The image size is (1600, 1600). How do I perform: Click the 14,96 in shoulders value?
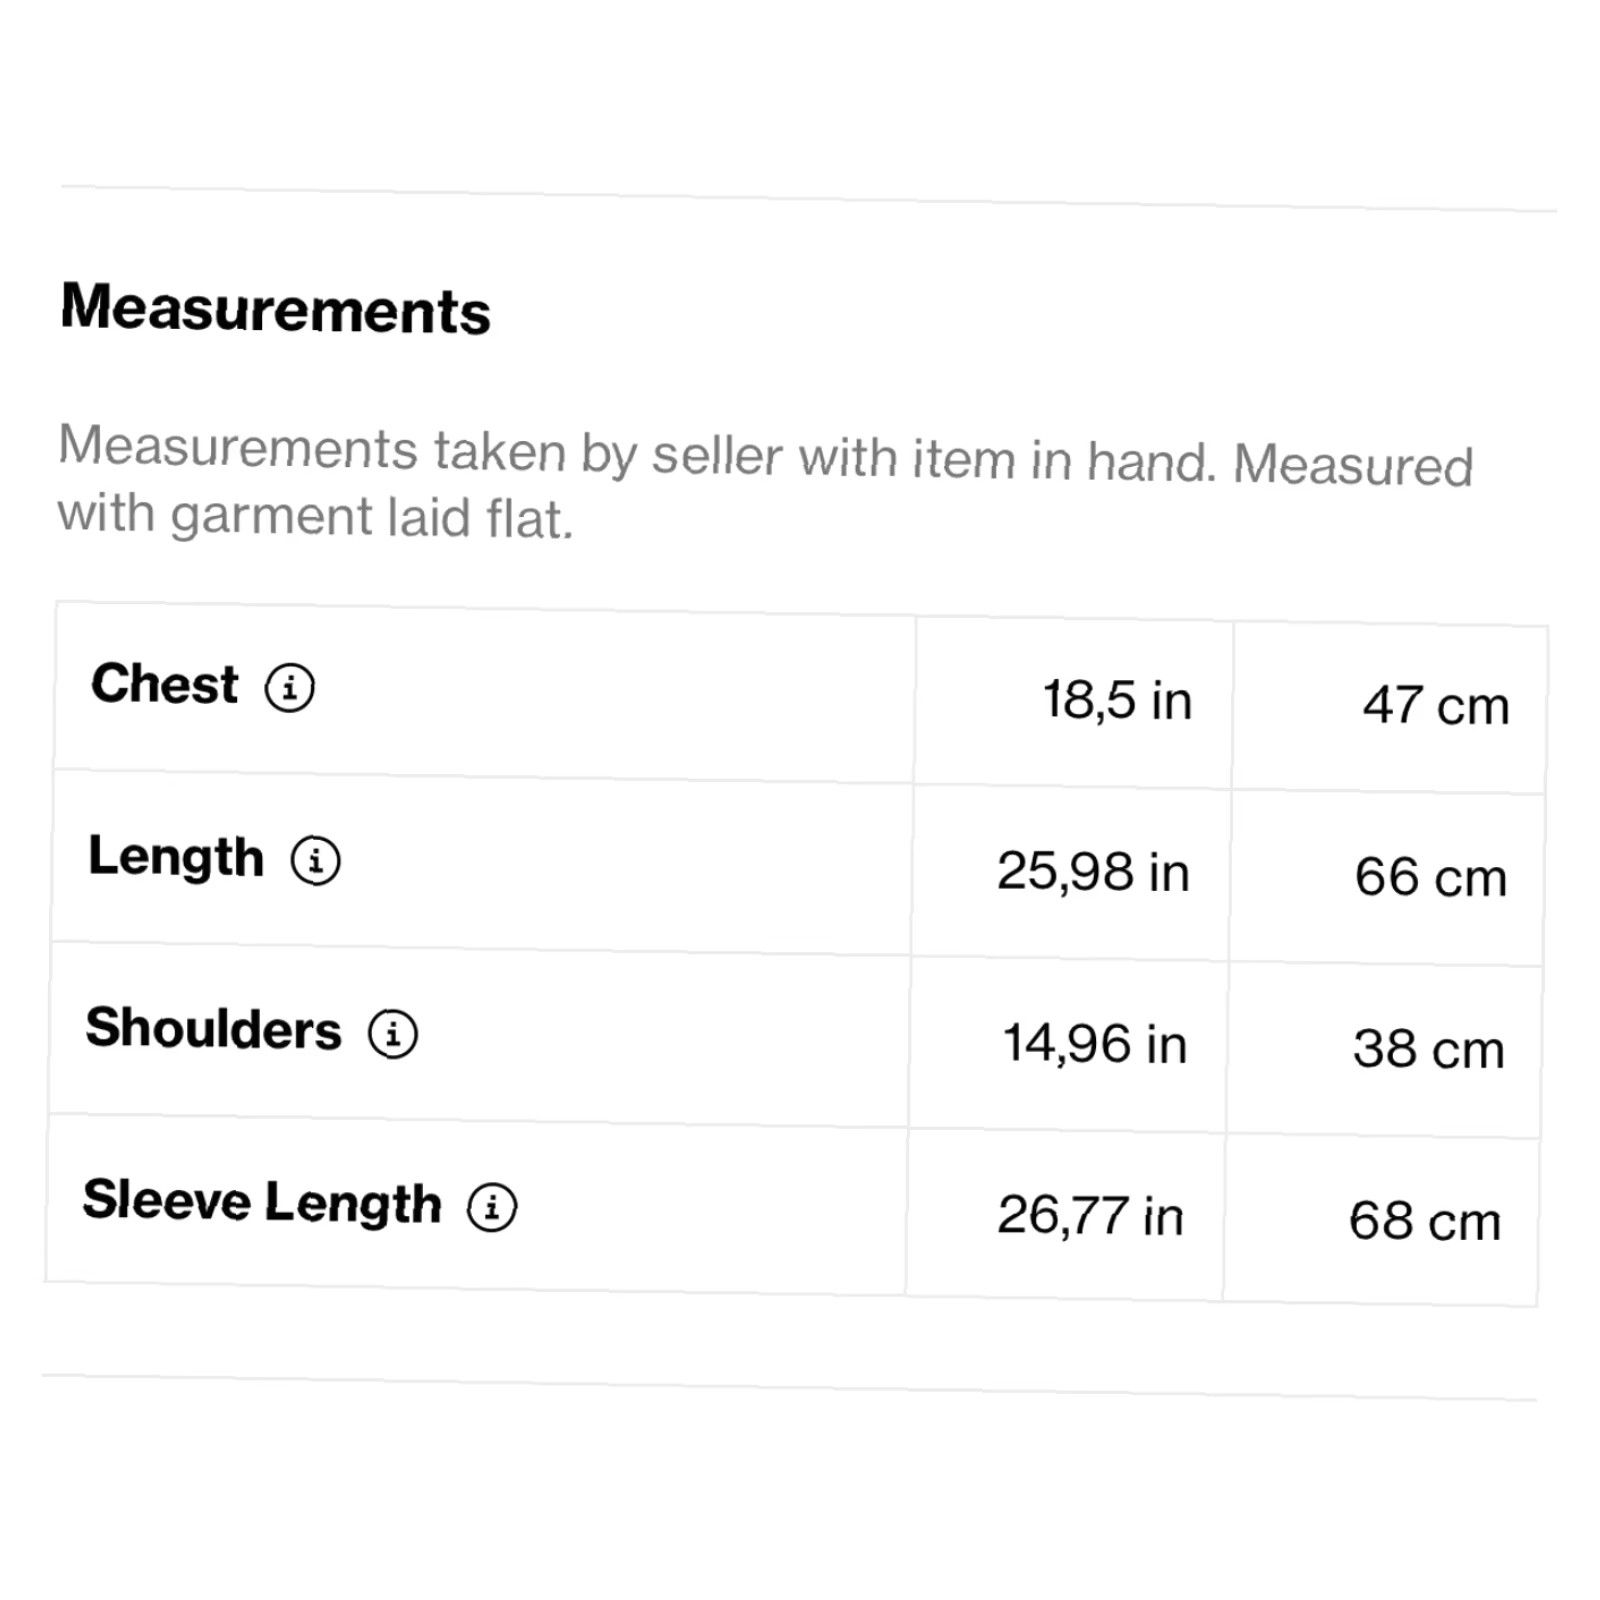click(x=1096, y=1044)
